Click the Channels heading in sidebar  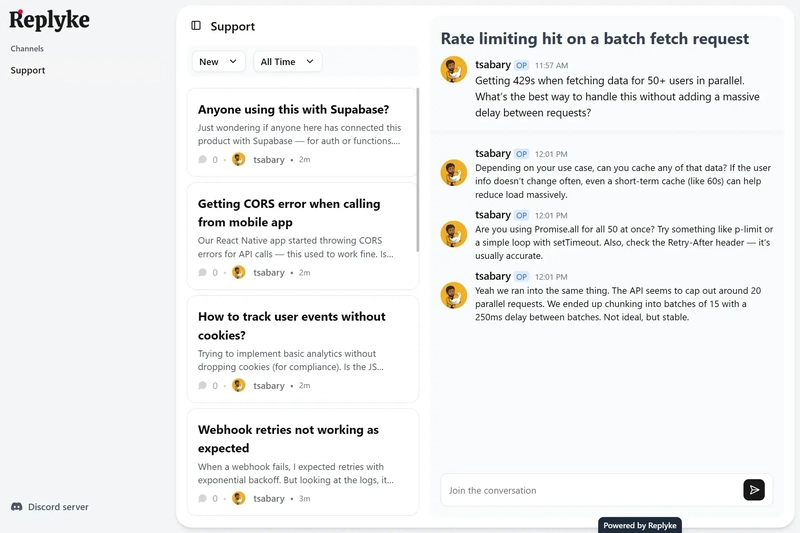(27, 49)
